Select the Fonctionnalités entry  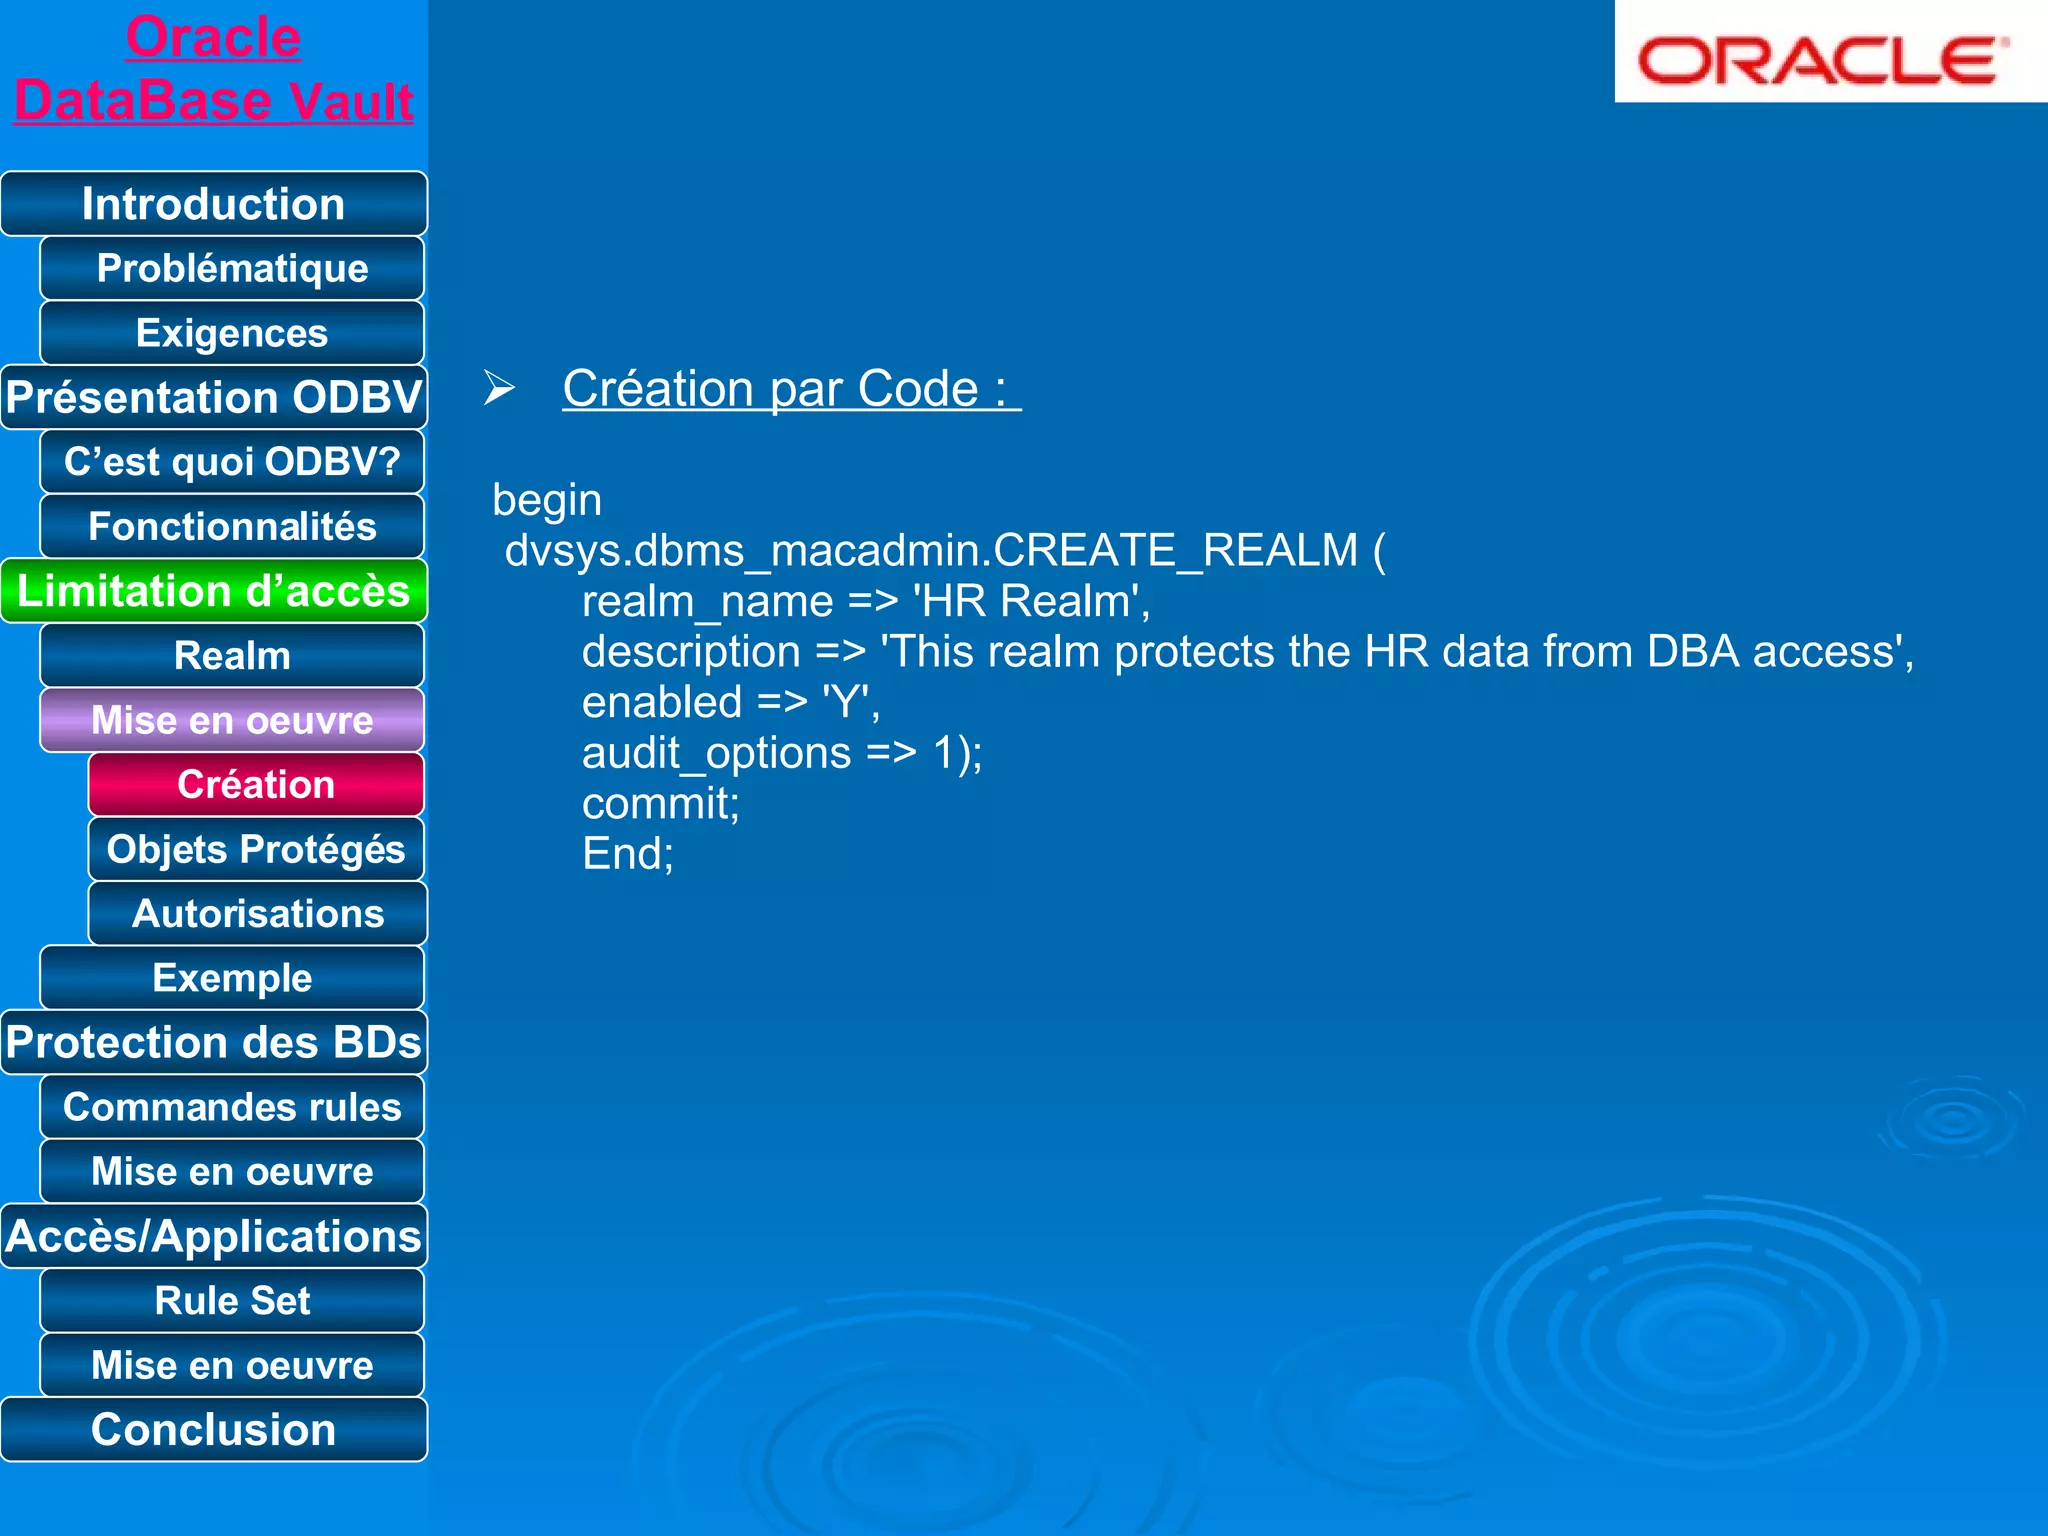click(232, 526)
